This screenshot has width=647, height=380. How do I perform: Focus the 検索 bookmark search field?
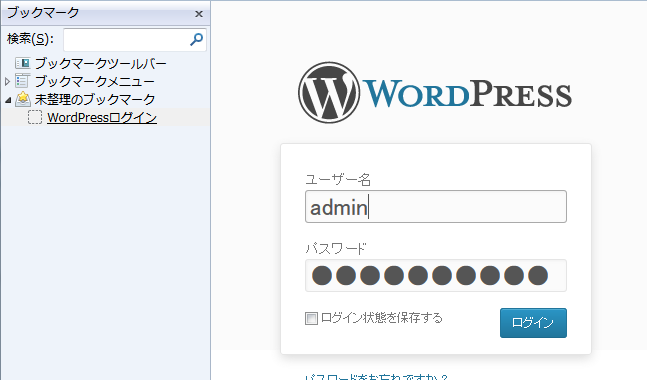(x=135, y=40)
